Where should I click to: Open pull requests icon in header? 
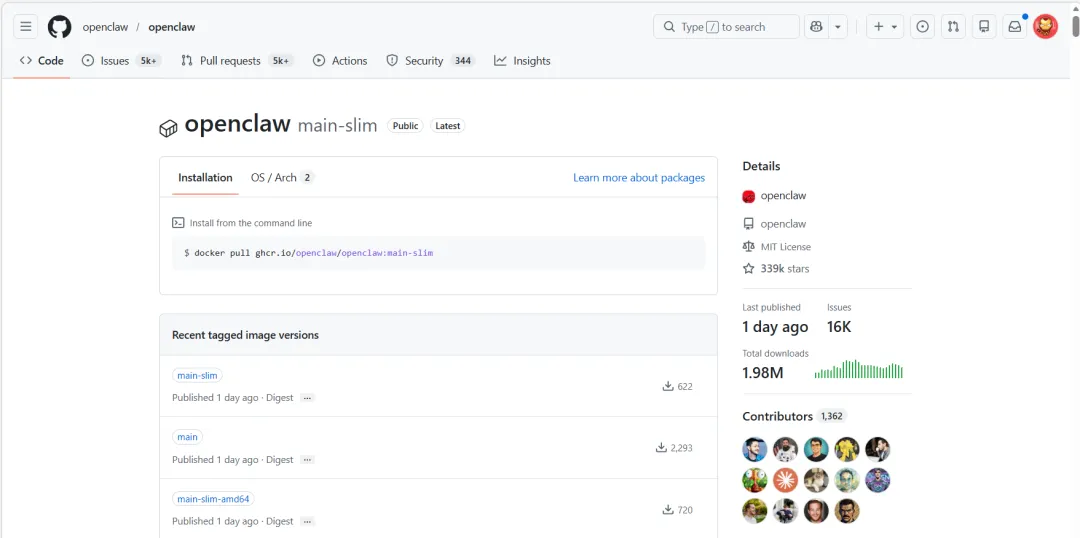953,27
